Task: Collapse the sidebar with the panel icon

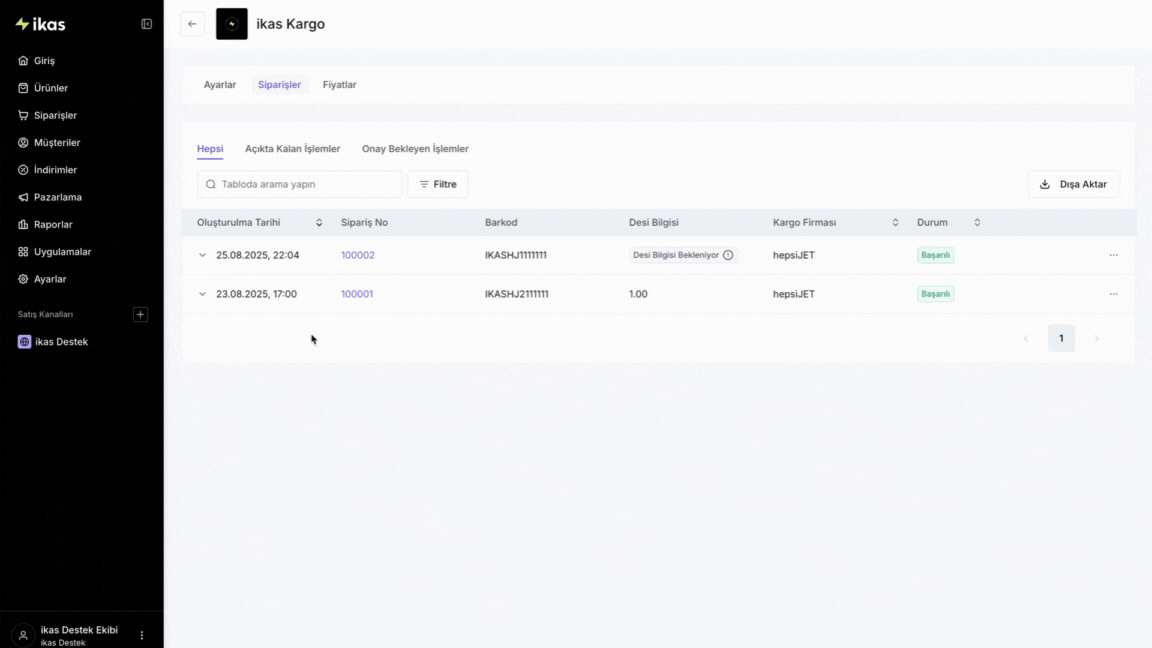Action: [x=147, y=24]
